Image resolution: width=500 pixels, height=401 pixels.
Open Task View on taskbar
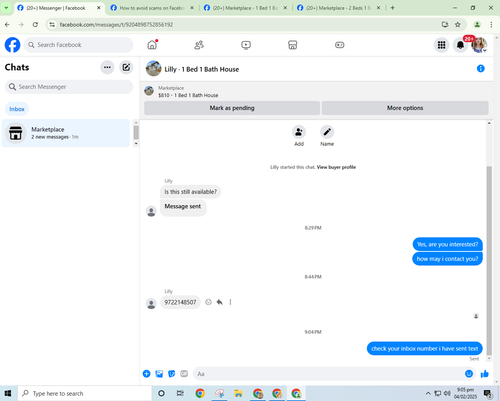[180, 393]
